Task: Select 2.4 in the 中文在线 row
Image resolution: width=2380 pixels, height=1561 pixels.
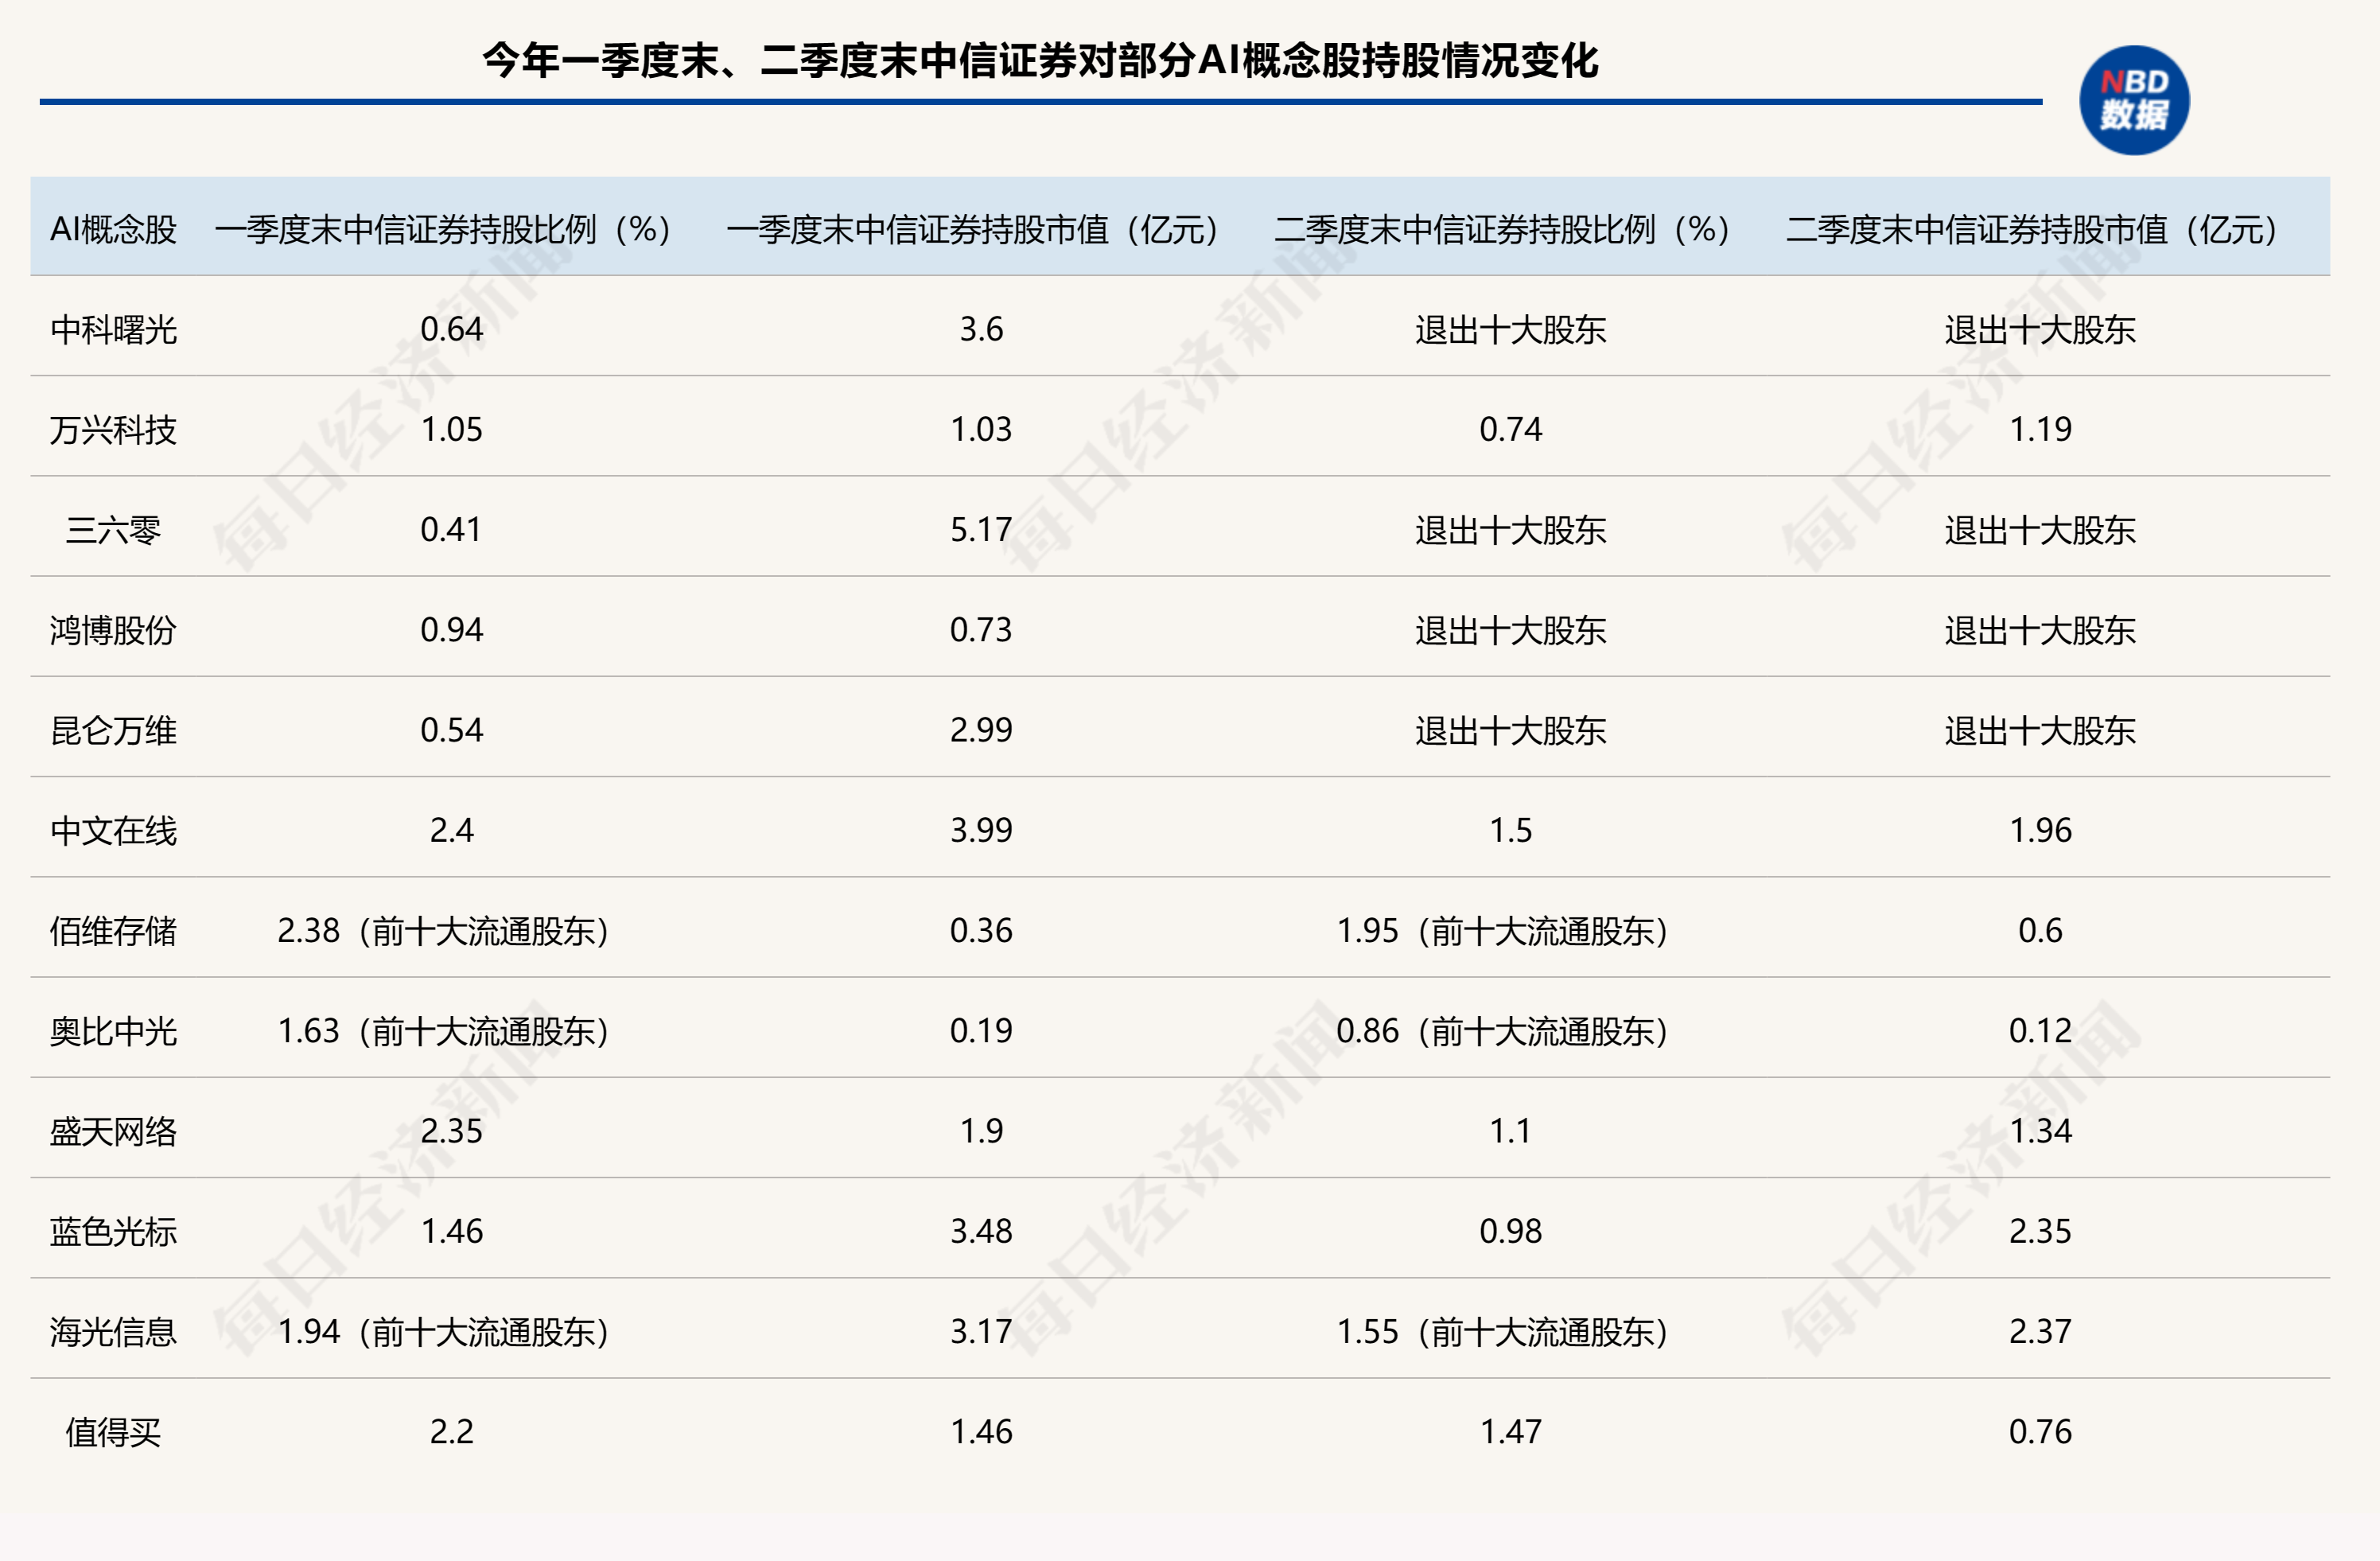Action: pos(451,830)
